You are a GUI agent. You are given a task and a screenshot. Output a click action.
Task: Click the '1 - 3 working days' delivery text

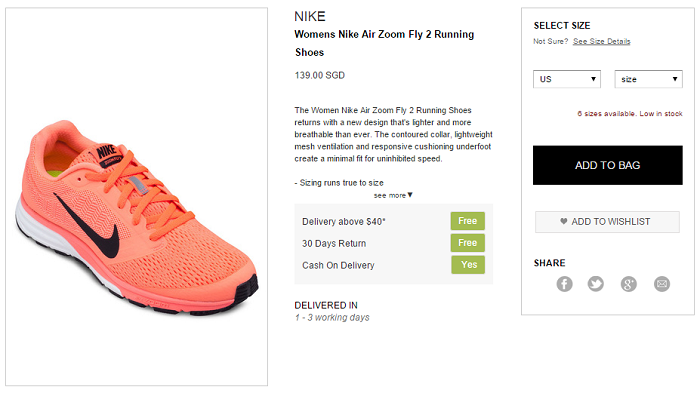point(332,318)
